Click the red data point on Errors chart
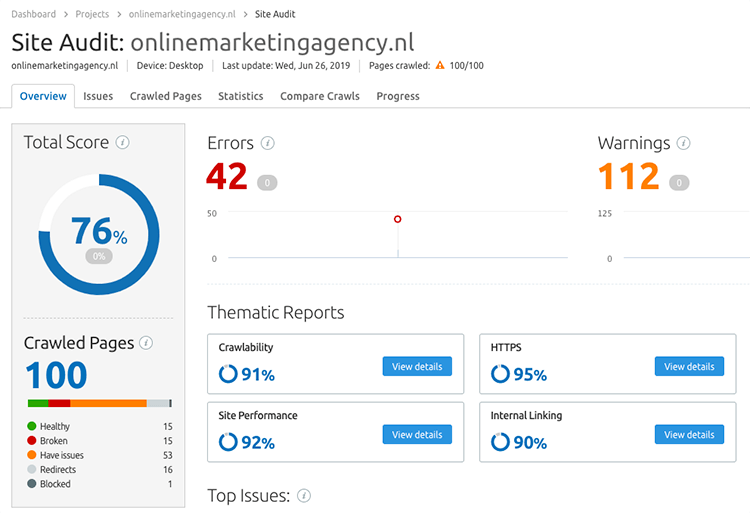 tap(397, 219)
